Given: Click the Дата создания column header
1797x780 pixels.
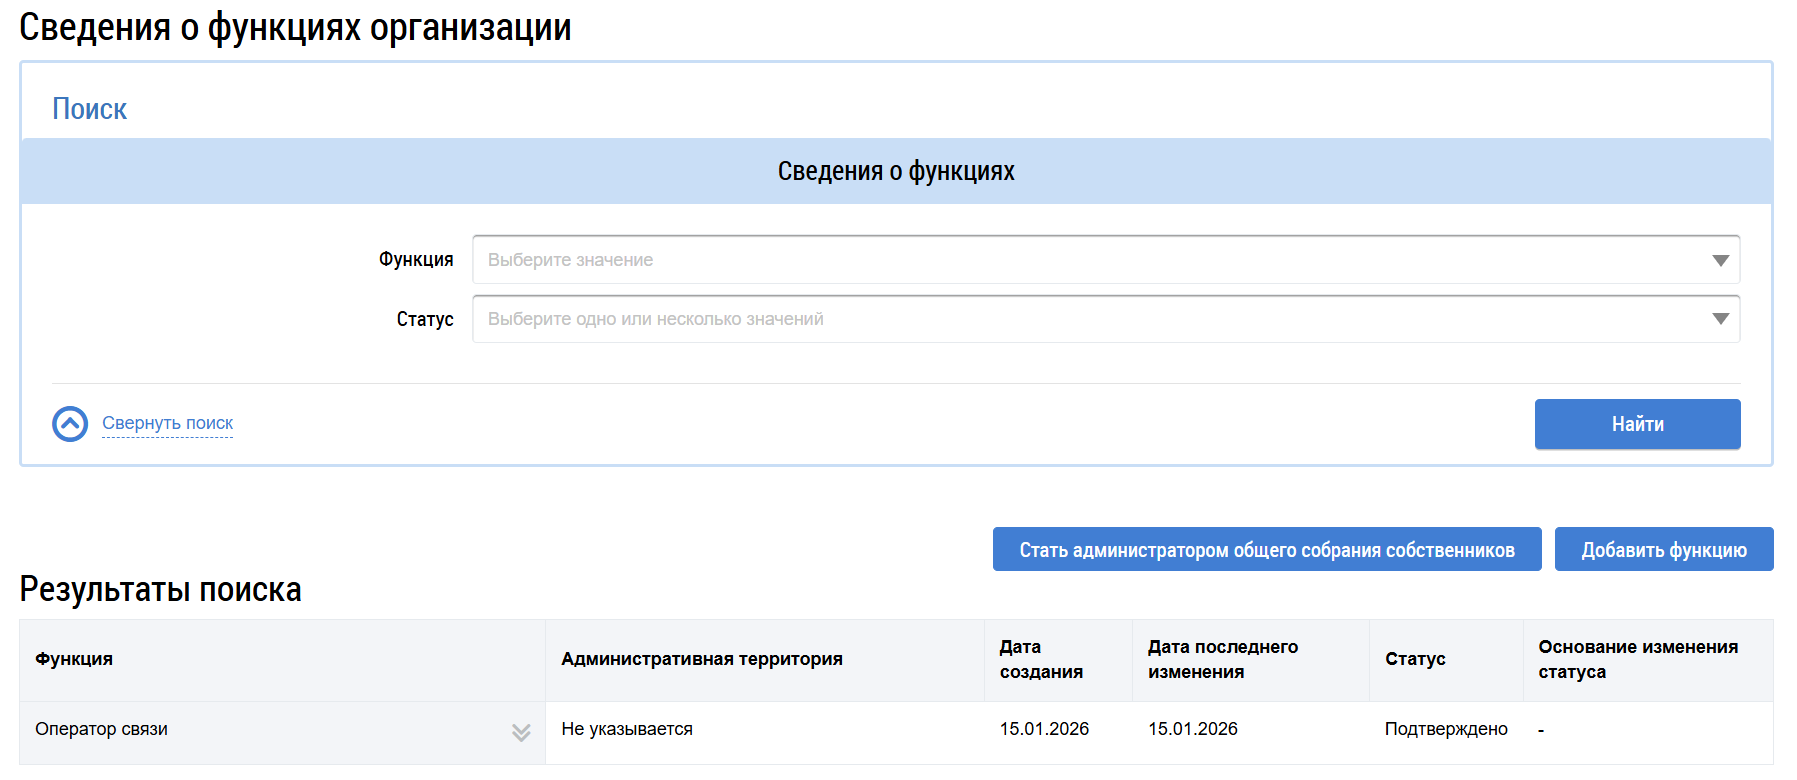Looking at the screenshot, I should click(1040, 659).
